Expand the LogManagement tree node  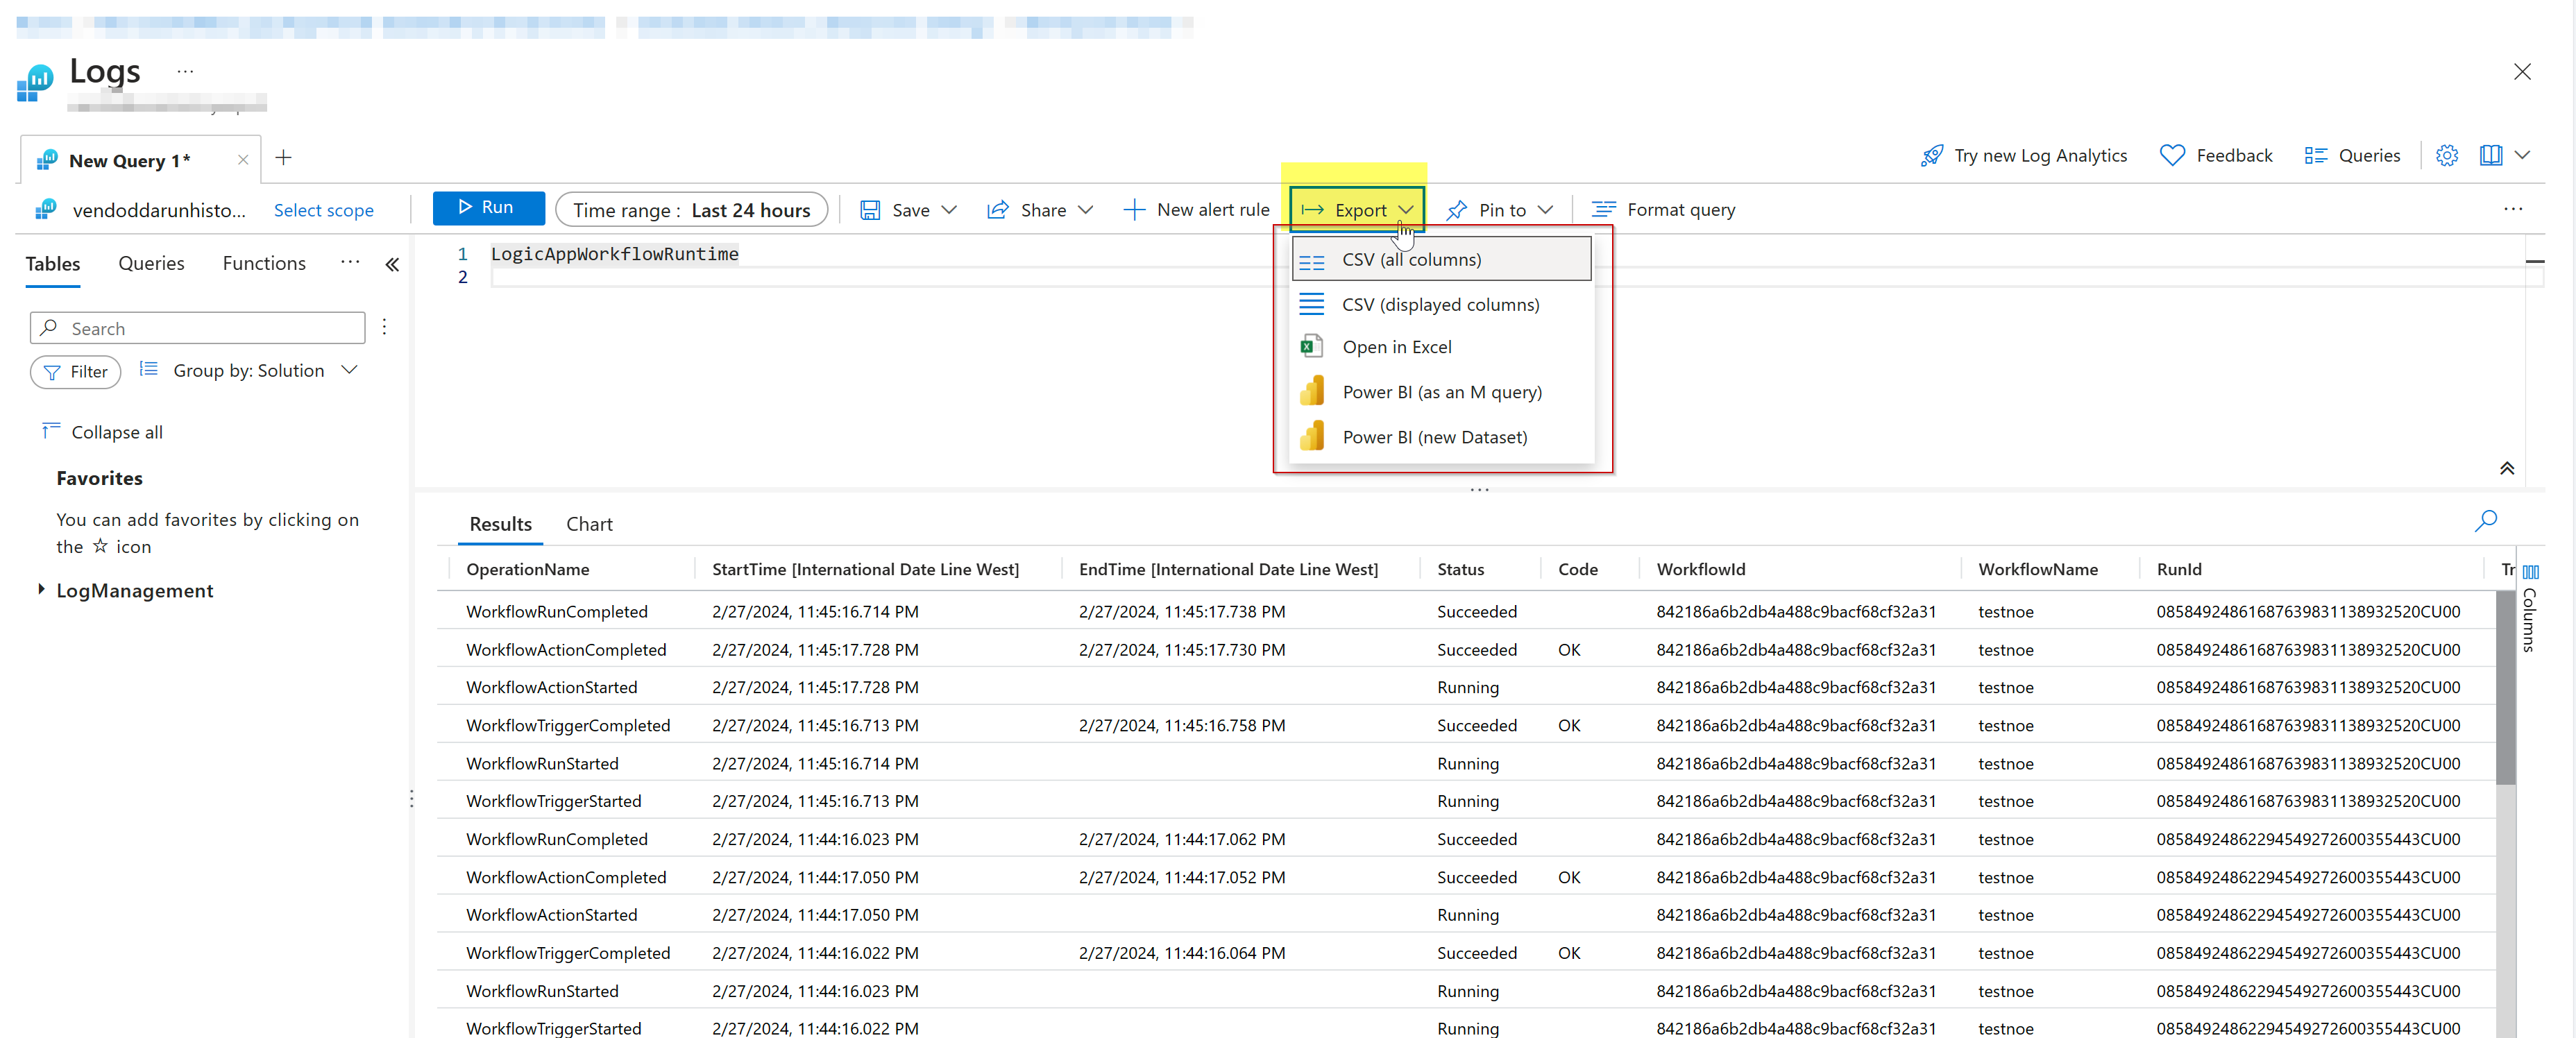pyautogui.click(x=41, y=589)
